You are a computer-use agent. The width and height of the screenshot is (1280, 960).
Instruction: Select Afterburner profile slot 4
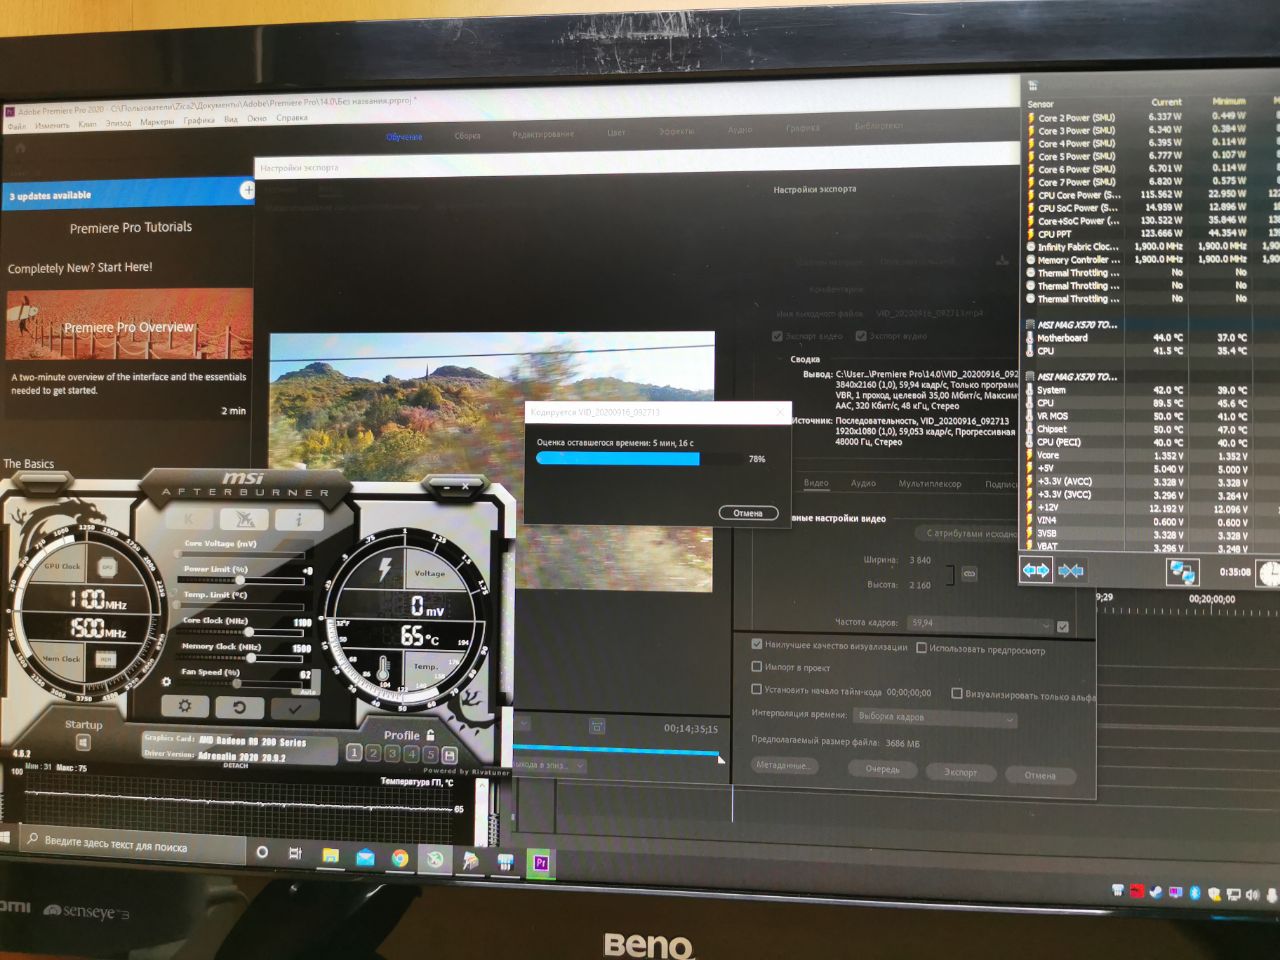click(x=412, y=753)
